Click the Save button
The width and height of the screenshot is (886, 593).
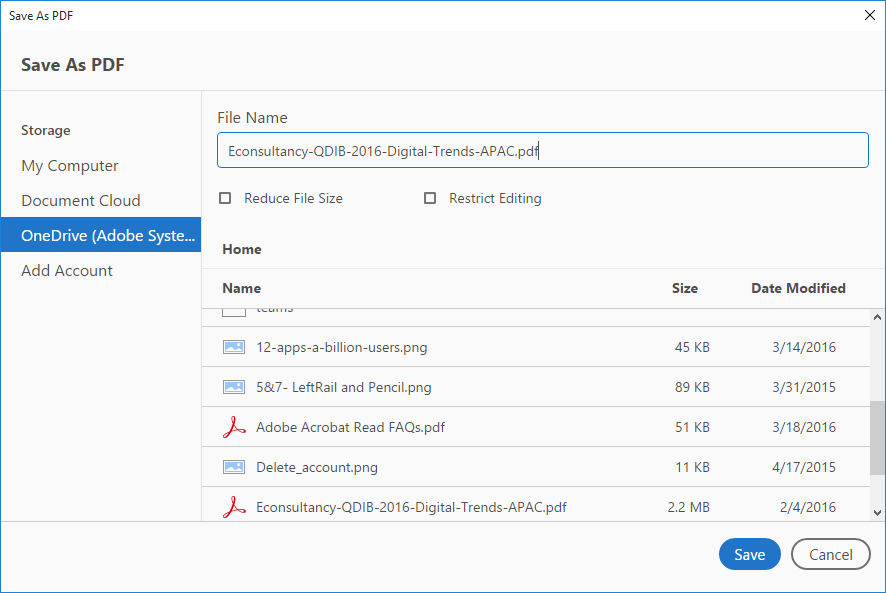coord(749,554)
